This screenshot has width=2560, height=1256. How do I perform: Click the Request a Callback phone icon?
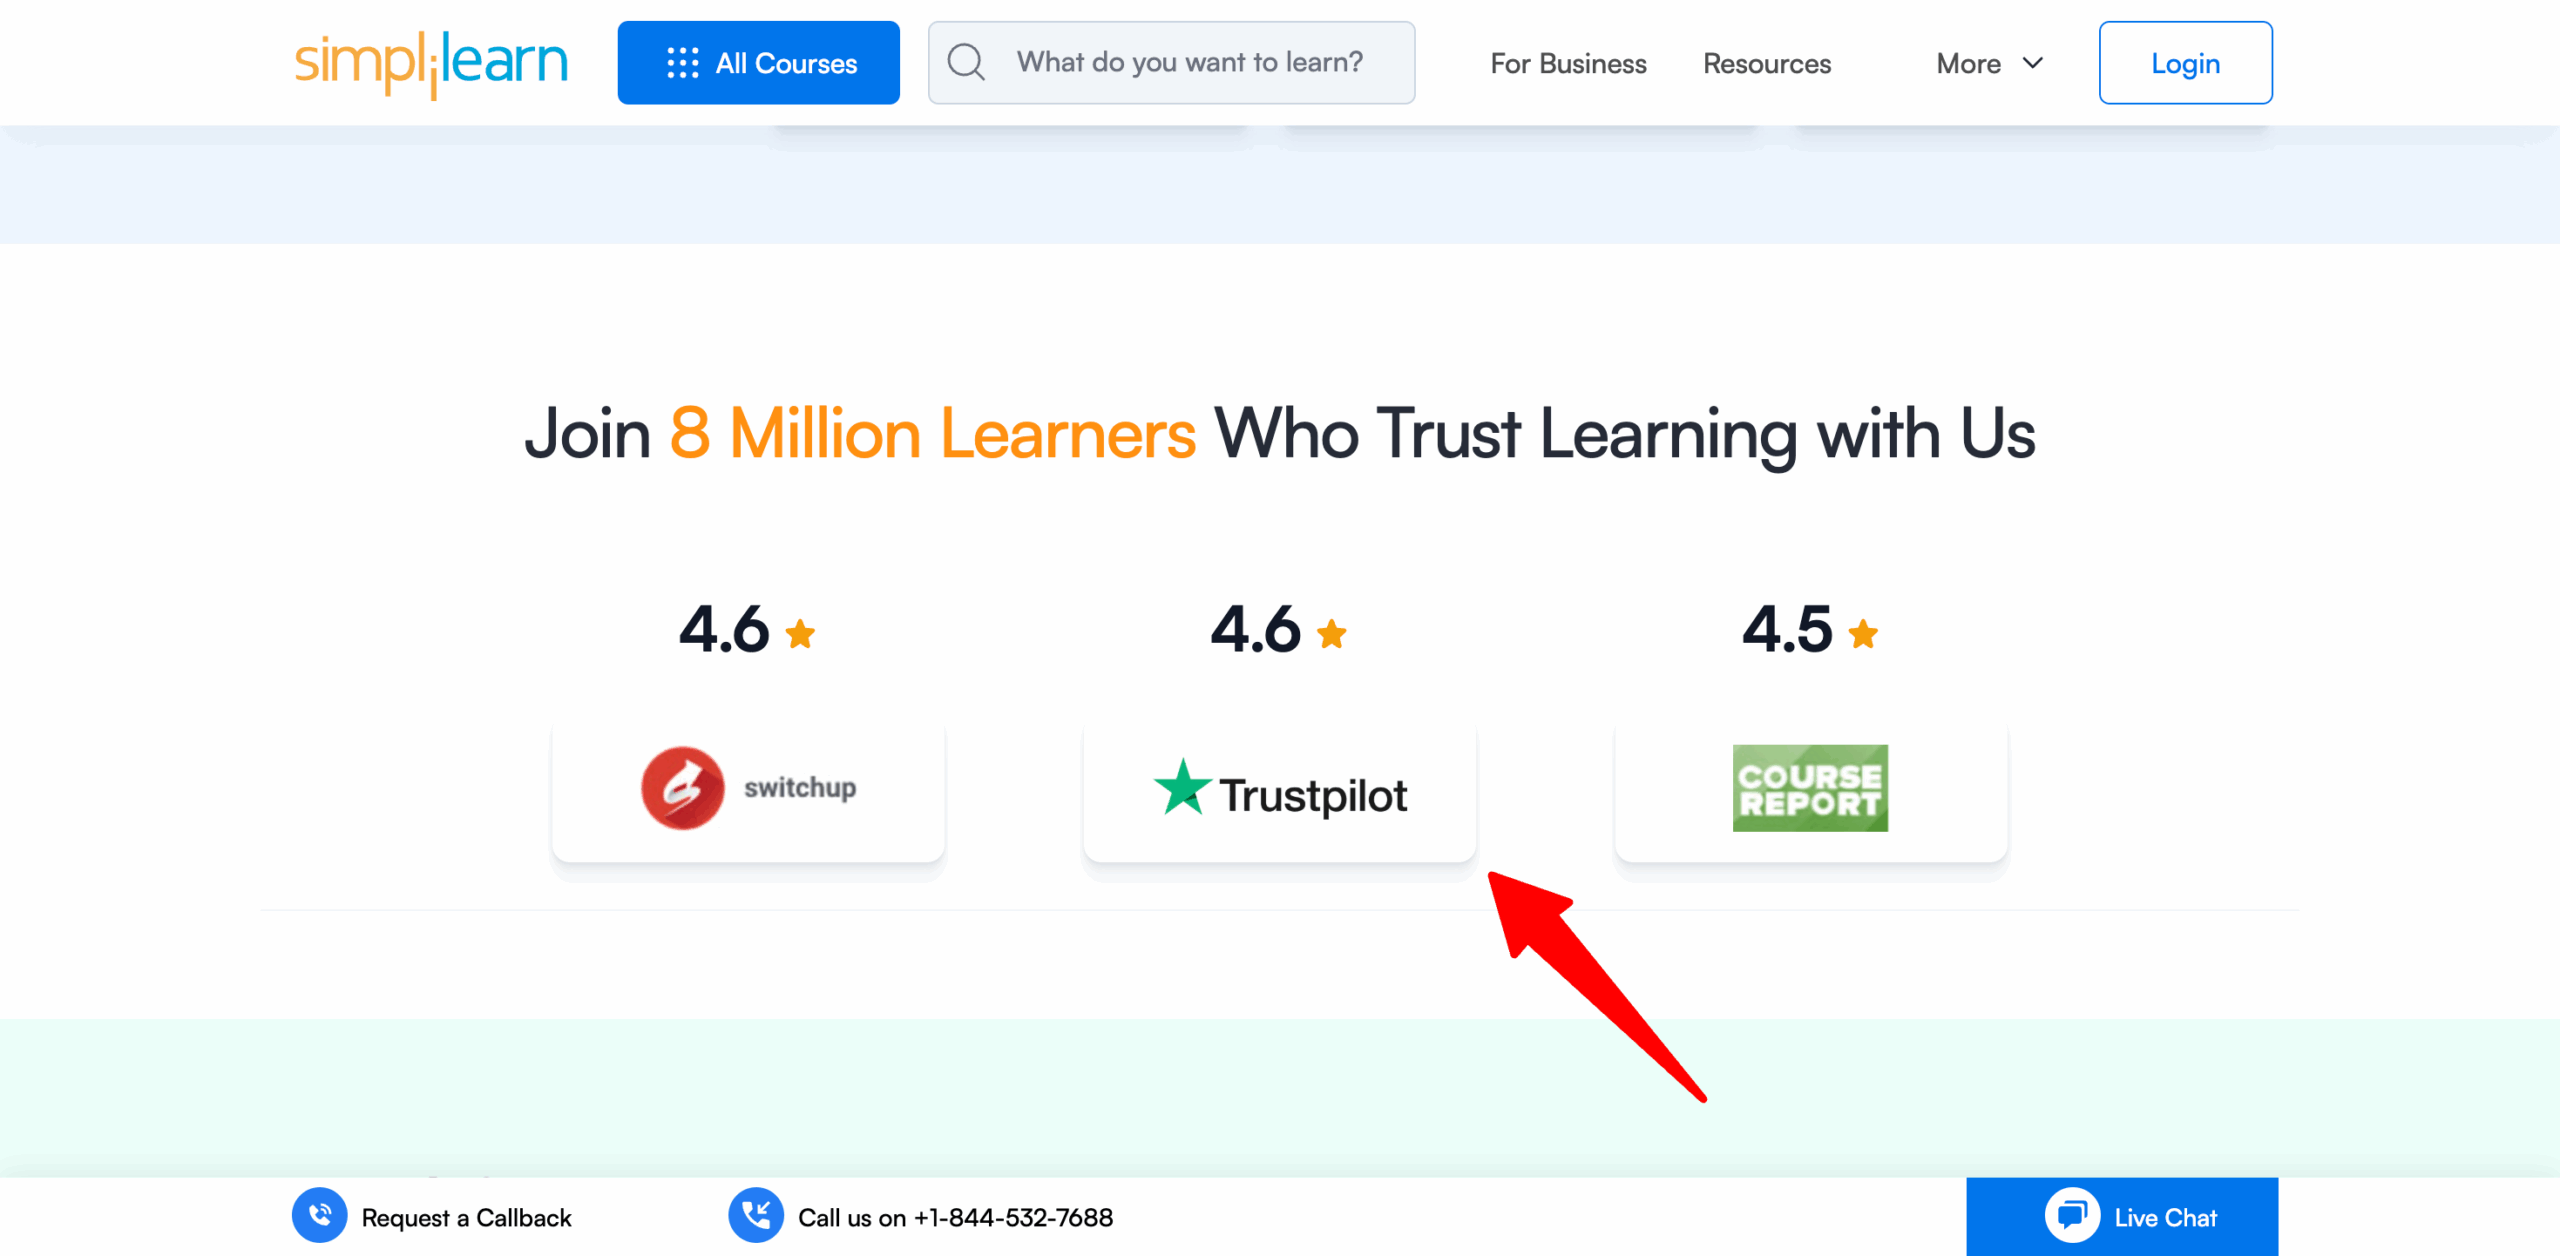(x=320, y=1216)
